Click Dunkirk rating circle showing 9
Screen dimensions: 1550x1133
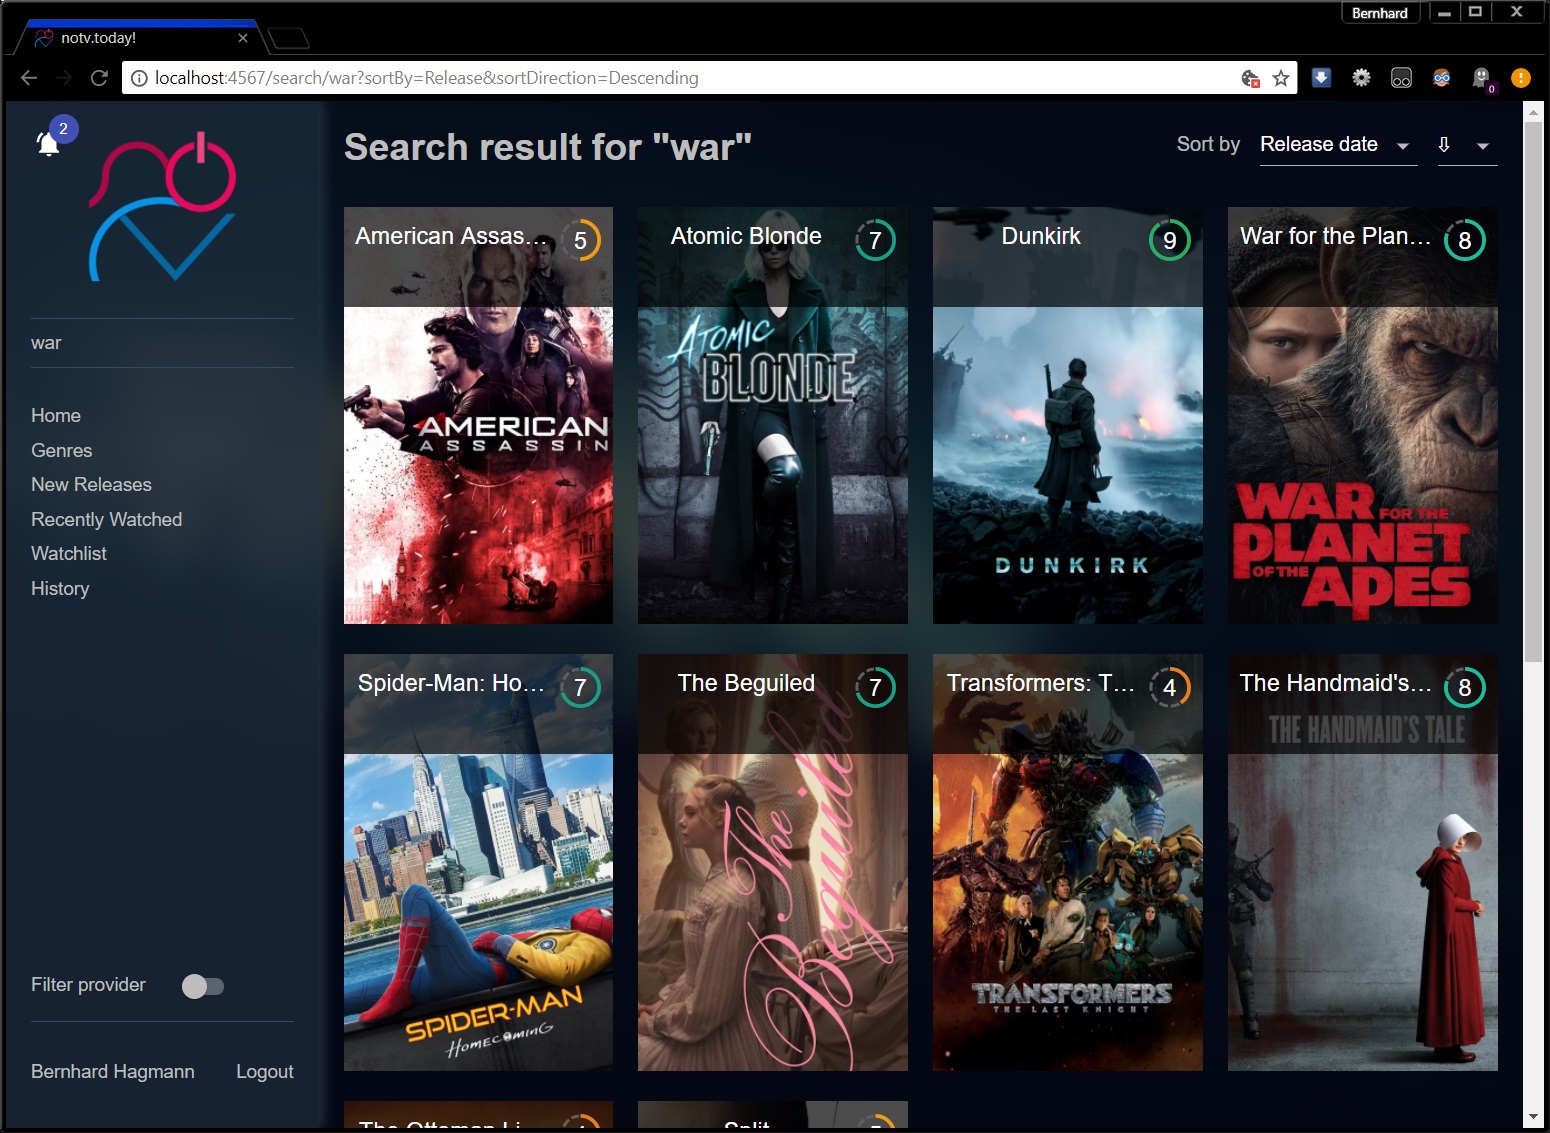[1169, 240]
